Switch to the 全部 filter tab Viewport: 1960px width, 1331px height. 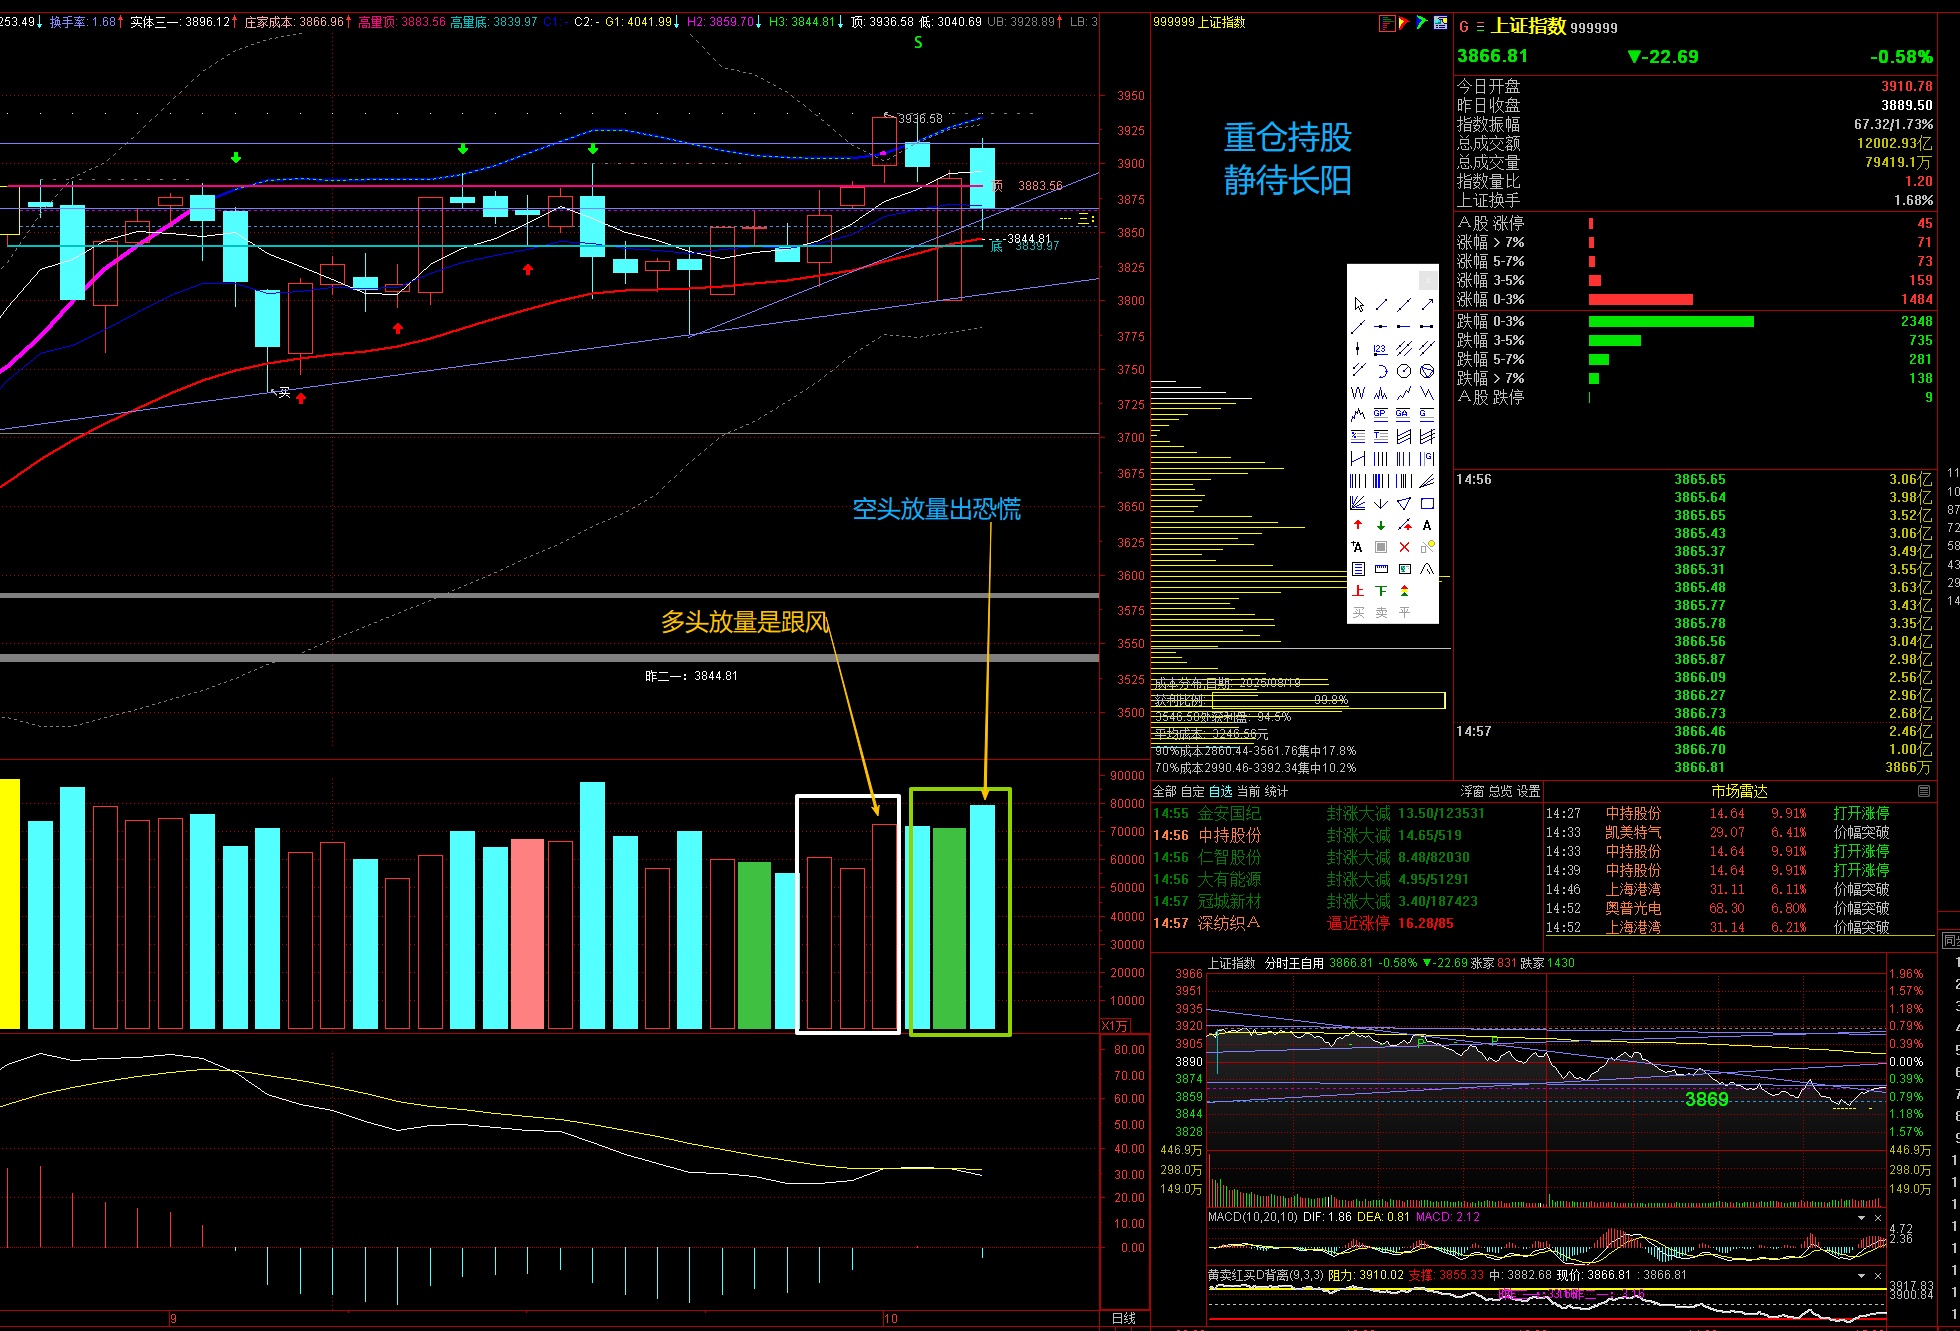(1165, 791)
